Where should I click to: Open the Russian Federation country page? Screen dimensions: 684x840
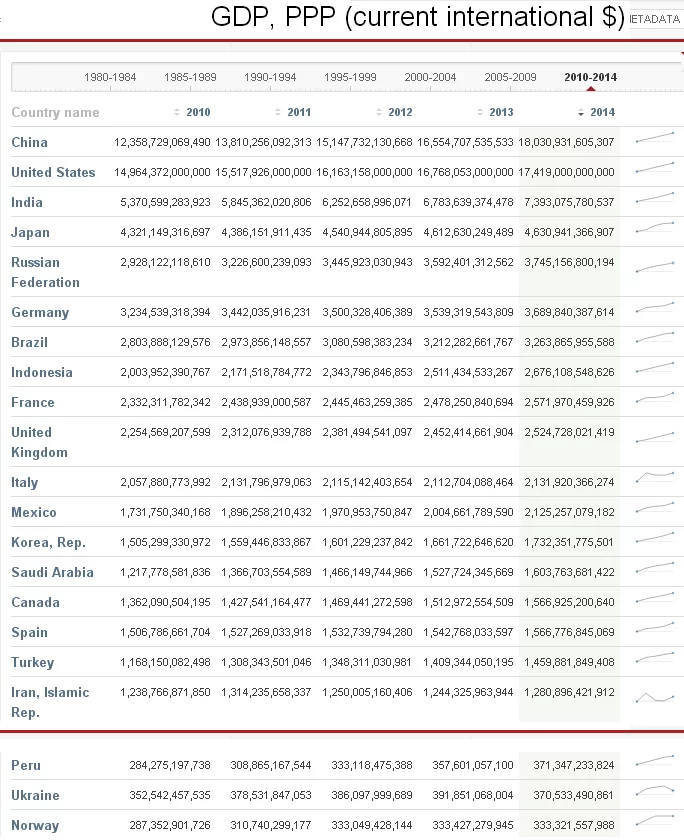pyautogui.click(x=45, y=272)
